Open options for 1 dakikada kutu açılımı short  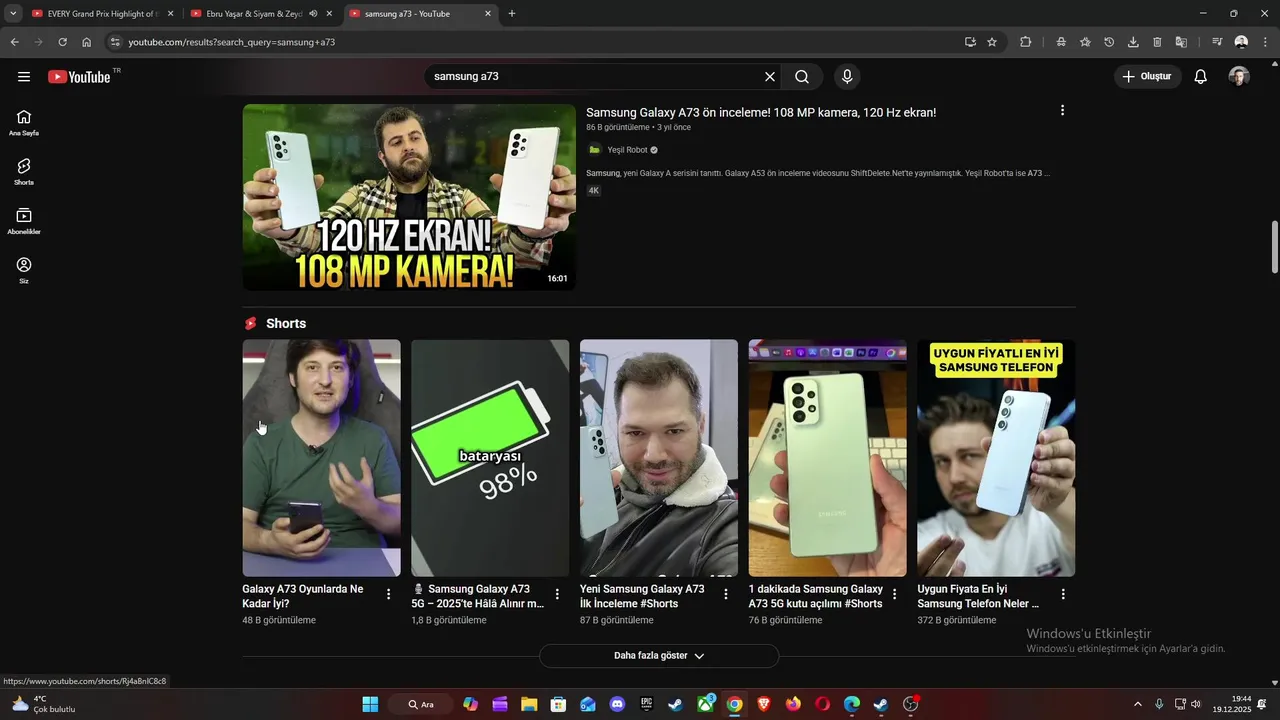click(x=895, y=594)
